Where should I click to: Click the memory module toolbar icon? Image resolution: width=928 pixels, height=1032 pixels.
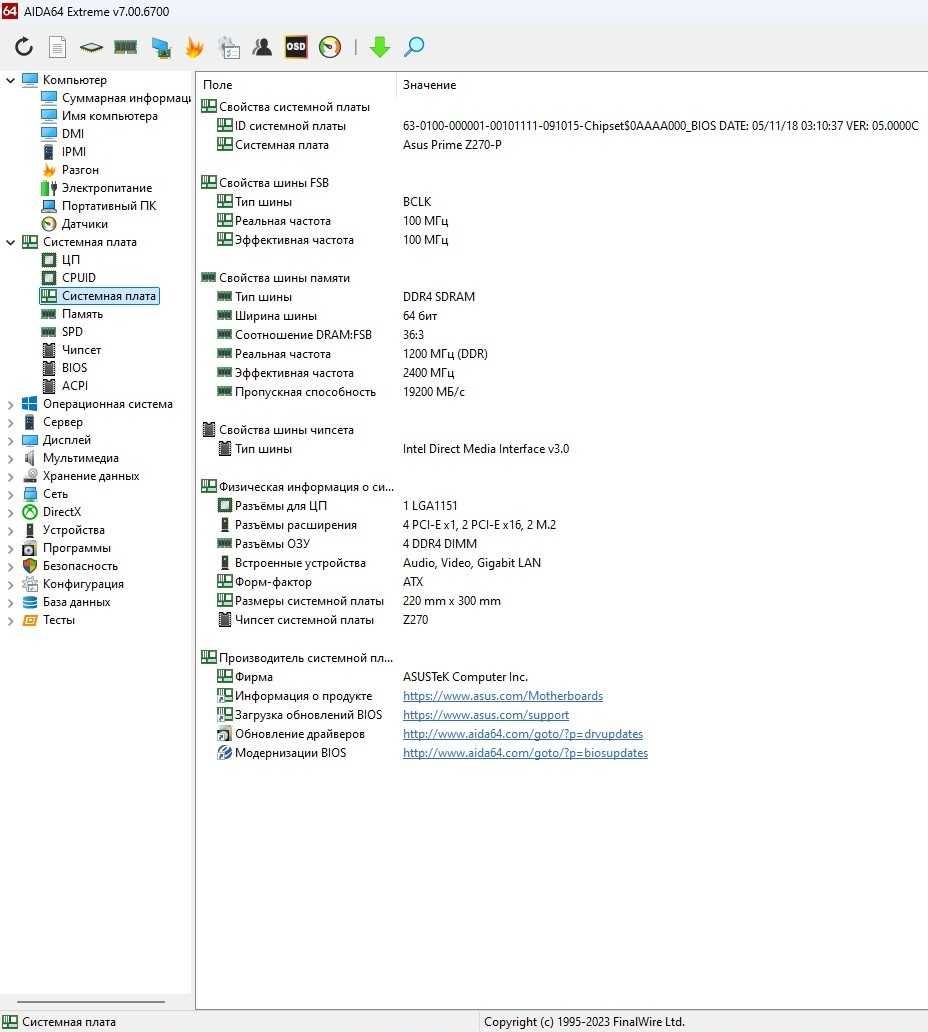click(x=126, y=47)
